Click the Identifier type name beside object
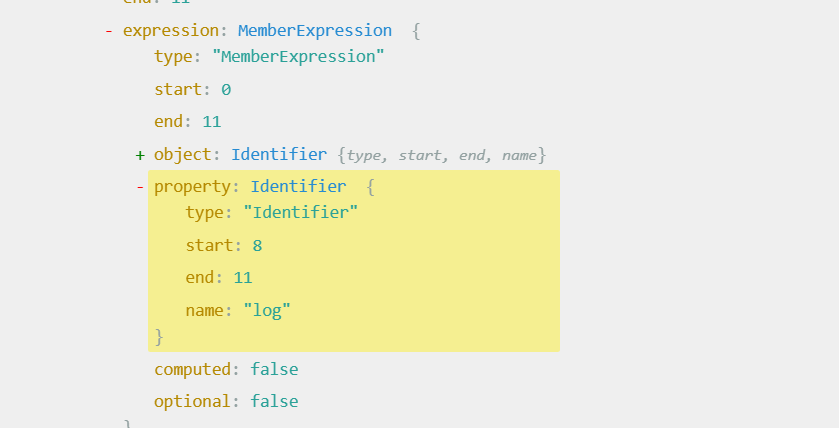 279,155
